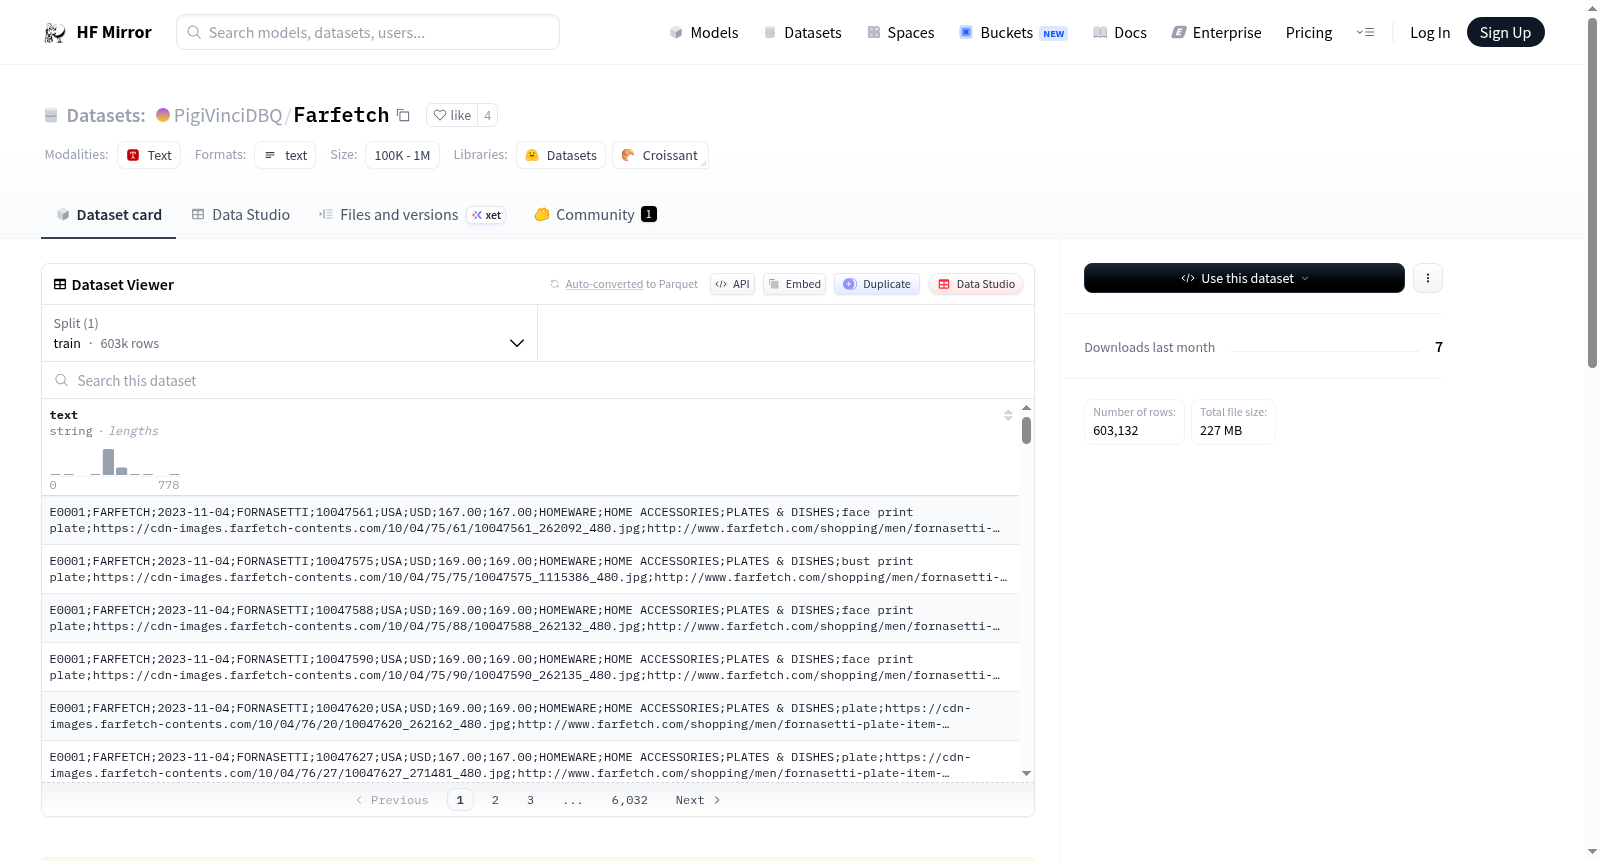Select row with 10047627 product ID
Image resolution: width=1600 pixels, height=861 pixels.
[x=530, y=762]
